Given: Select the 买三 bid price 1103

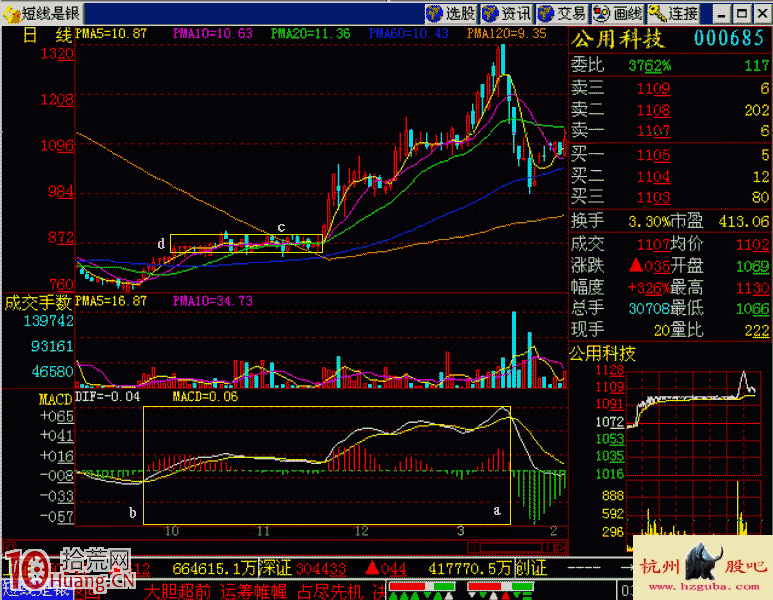Looking at the screenshot, I should coord(653,198).
